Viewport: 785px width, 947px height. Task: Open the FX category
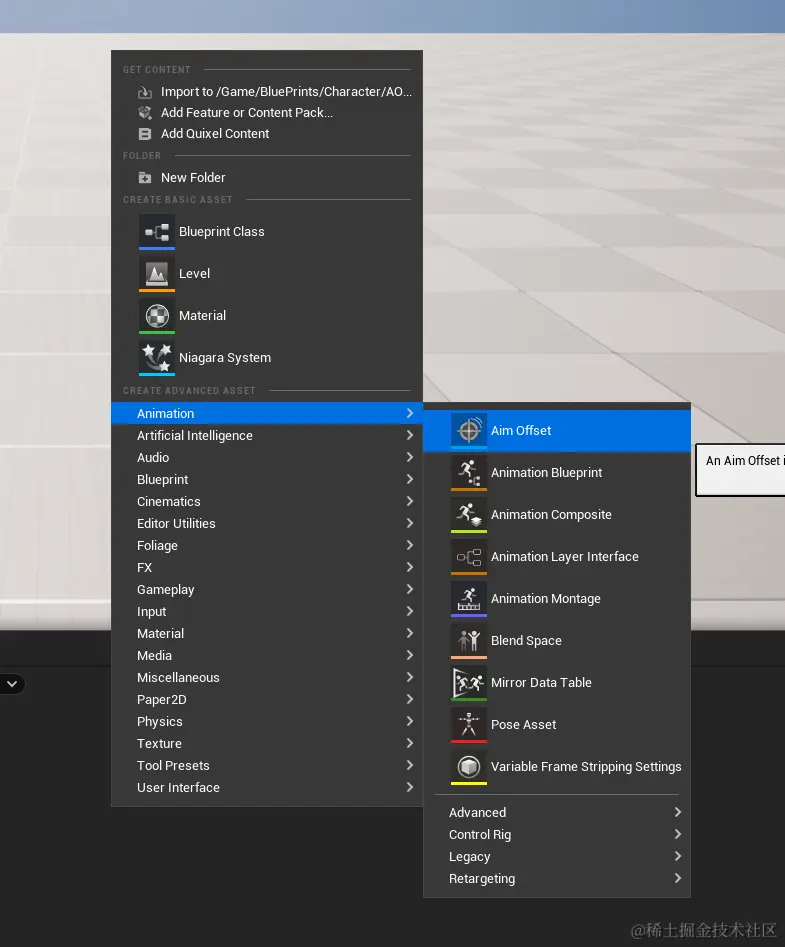coord(267,568)
